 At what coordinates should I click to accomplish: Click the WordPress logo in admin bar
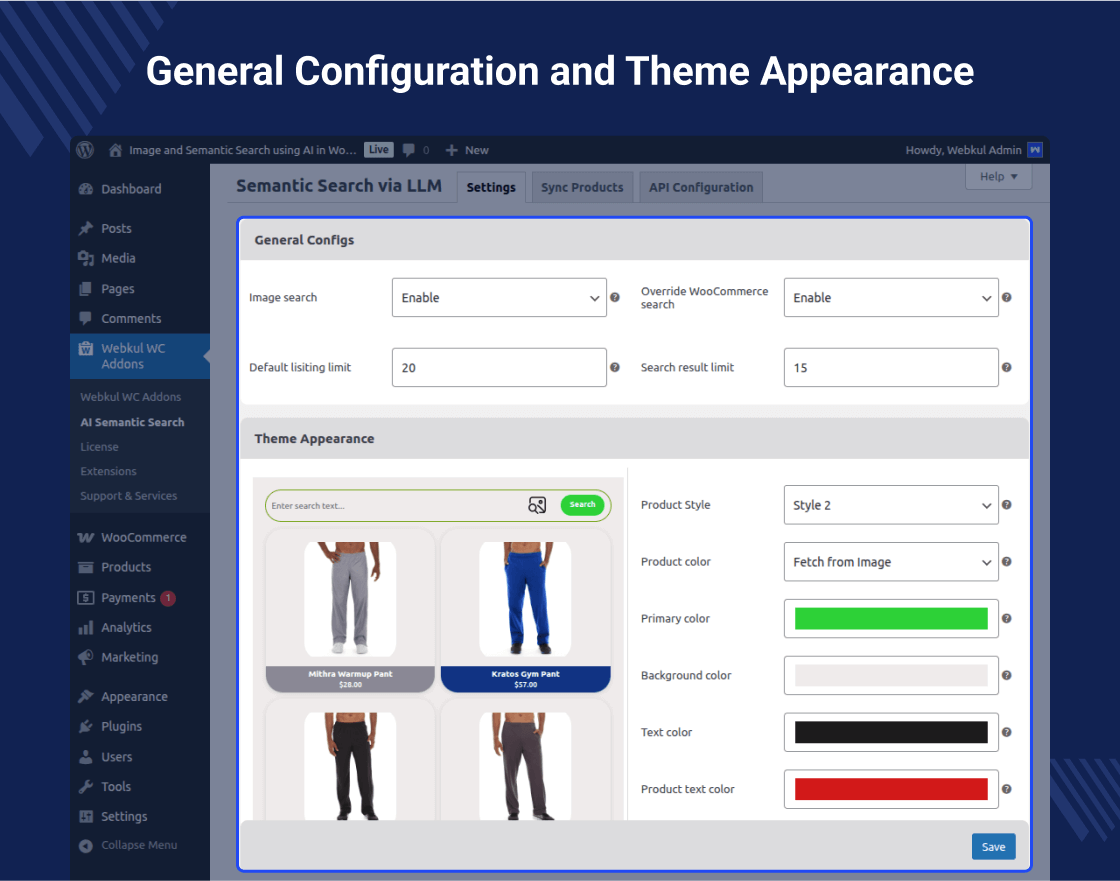click(x=85, y=149)
